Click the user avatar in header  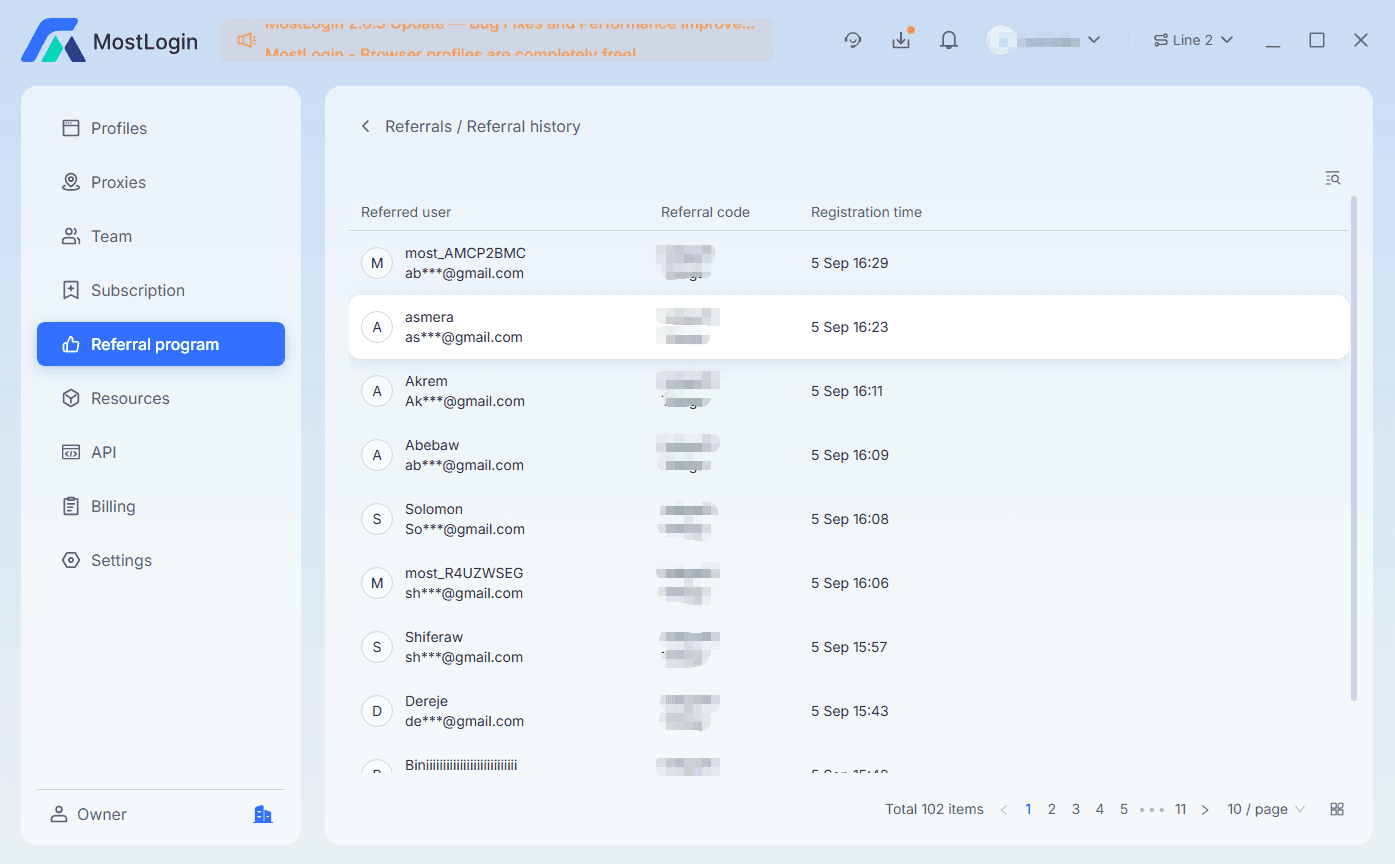pyautogui.click(x=1001, y=40)
